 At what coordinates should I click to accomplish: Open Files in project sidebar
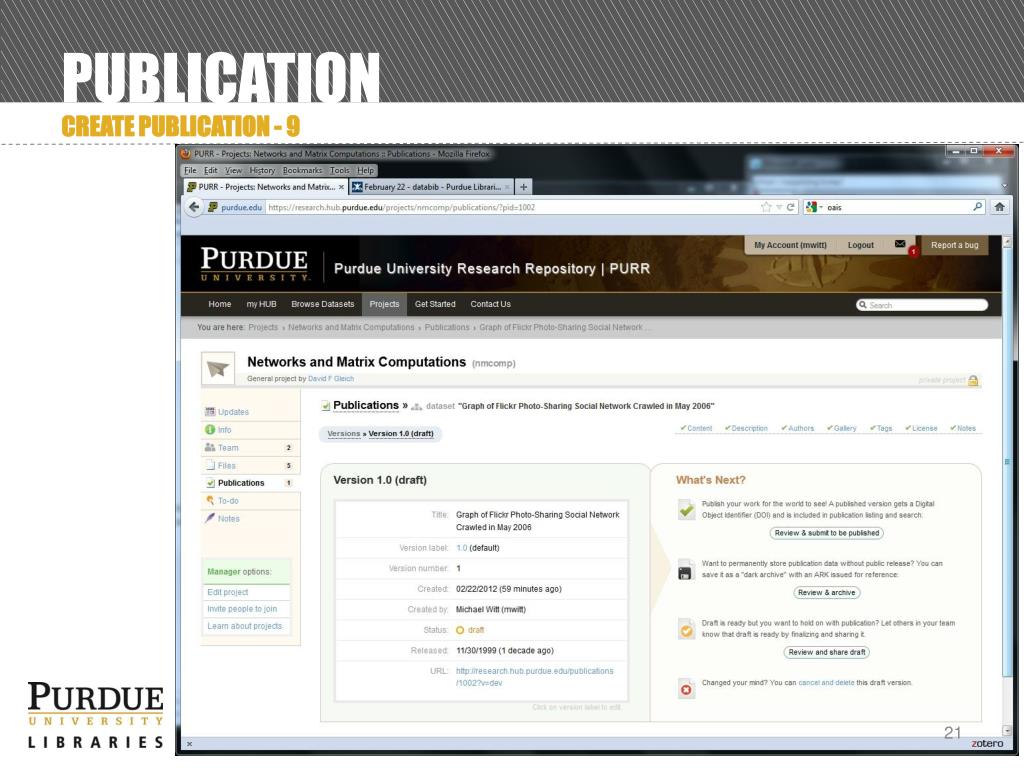tap(226, 466)
